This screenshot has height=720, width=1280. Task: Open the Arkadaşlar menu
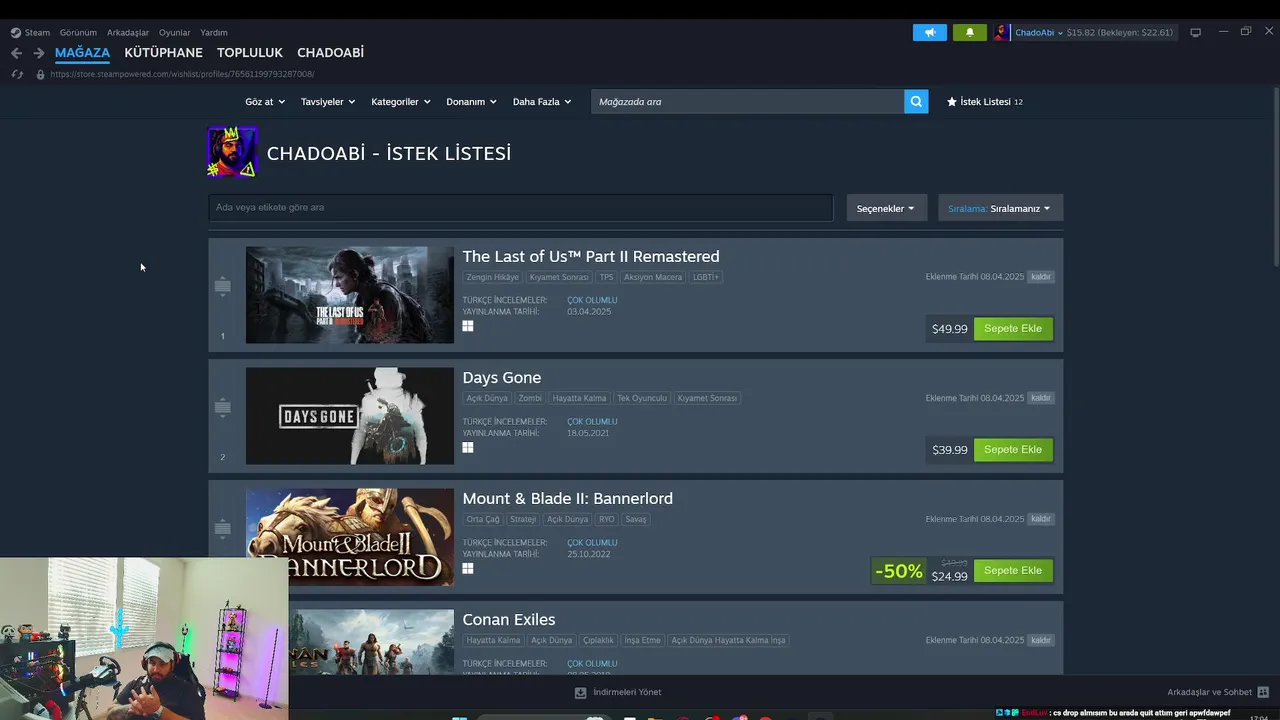coord(128,32)
